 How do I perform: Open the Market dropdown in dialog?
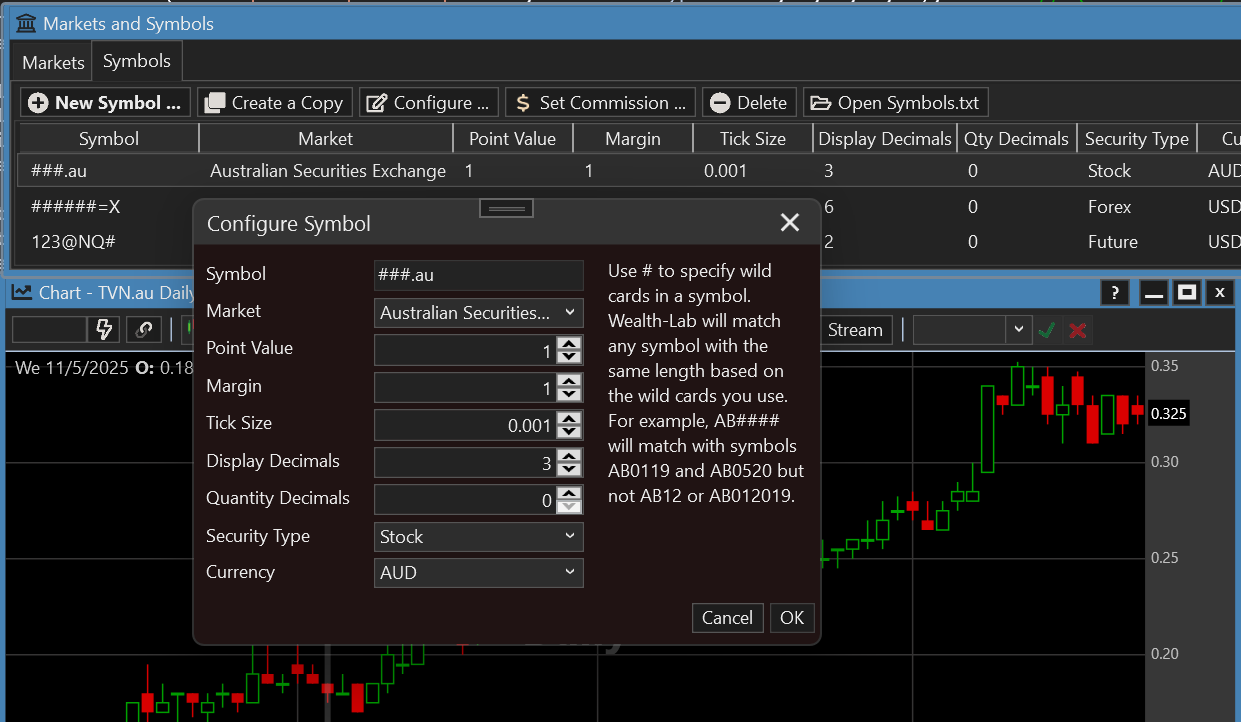[478, 312]
